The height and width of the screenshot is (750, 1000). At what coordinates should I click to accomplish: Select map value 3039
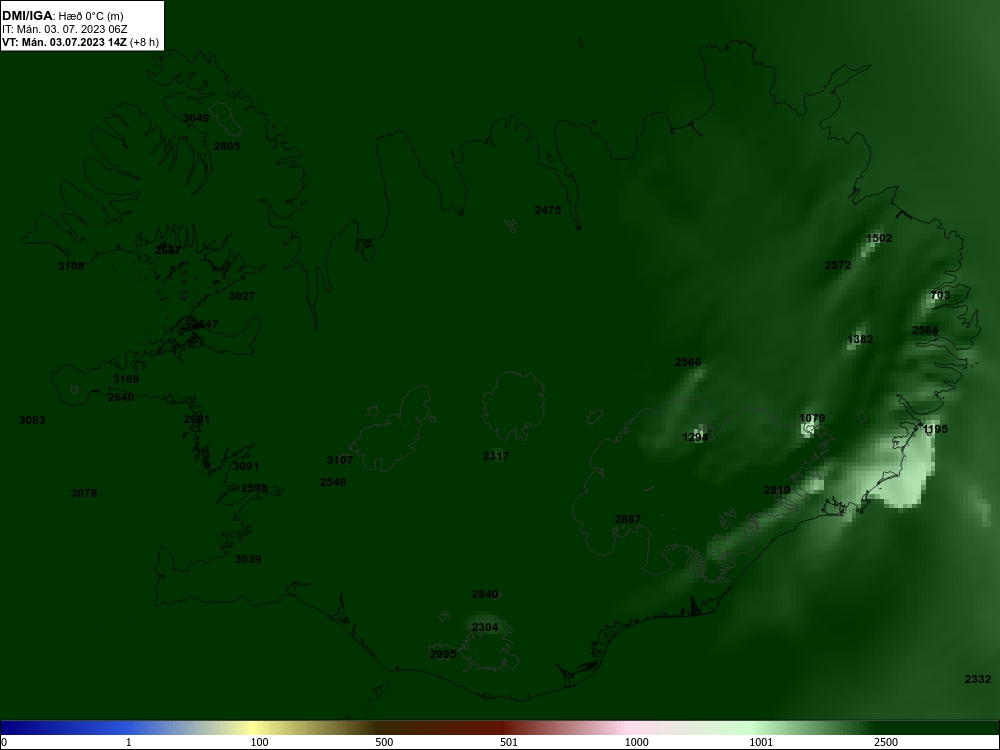coord(248,559)
